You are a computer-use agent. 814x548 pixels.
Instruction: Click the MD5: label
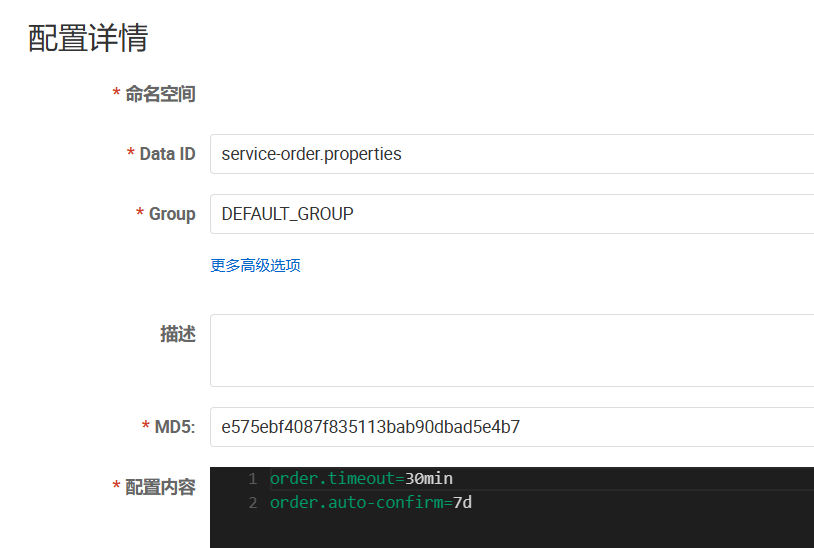click(x=175, y=427)
